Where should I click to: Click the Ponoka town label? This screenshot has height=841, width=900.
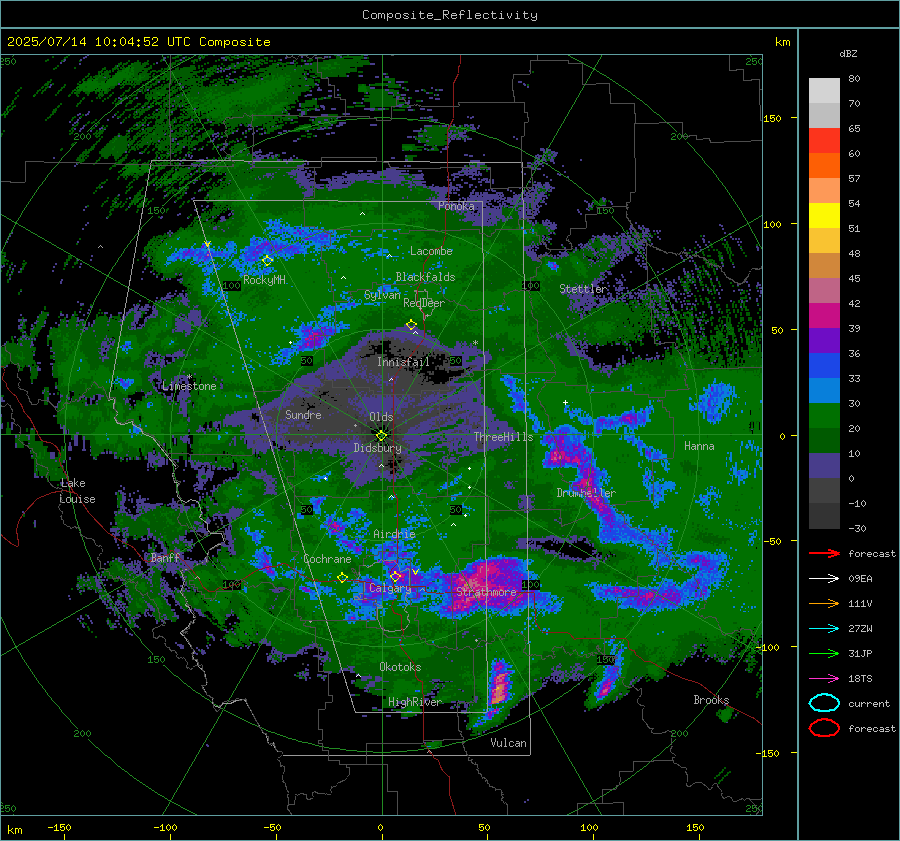[456, 206]
